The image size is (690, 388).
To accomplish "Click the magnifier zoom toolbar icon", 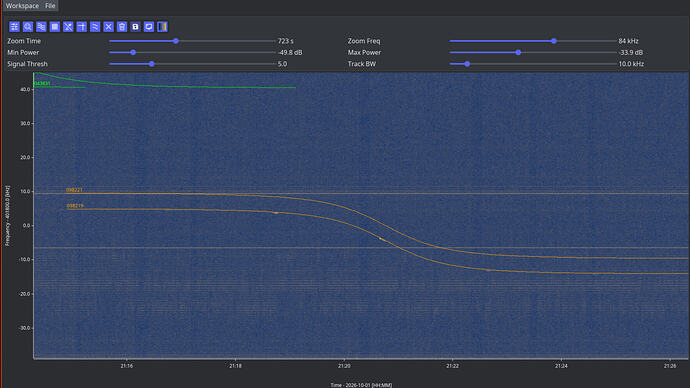I will [x=28, y=27].
